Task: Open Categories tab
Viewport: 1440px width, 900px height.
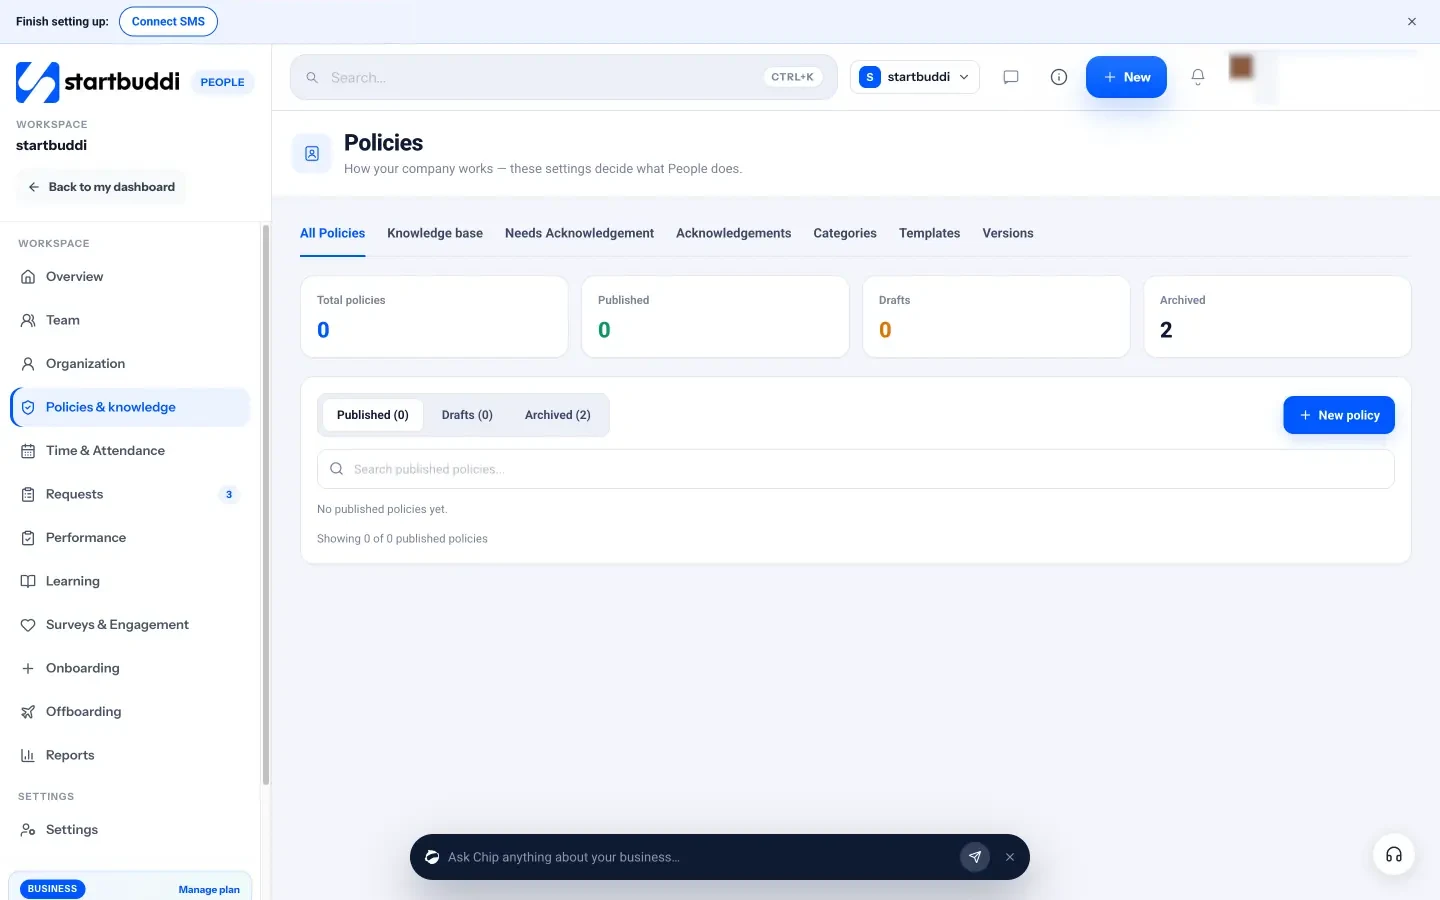Action: (845, 233)
